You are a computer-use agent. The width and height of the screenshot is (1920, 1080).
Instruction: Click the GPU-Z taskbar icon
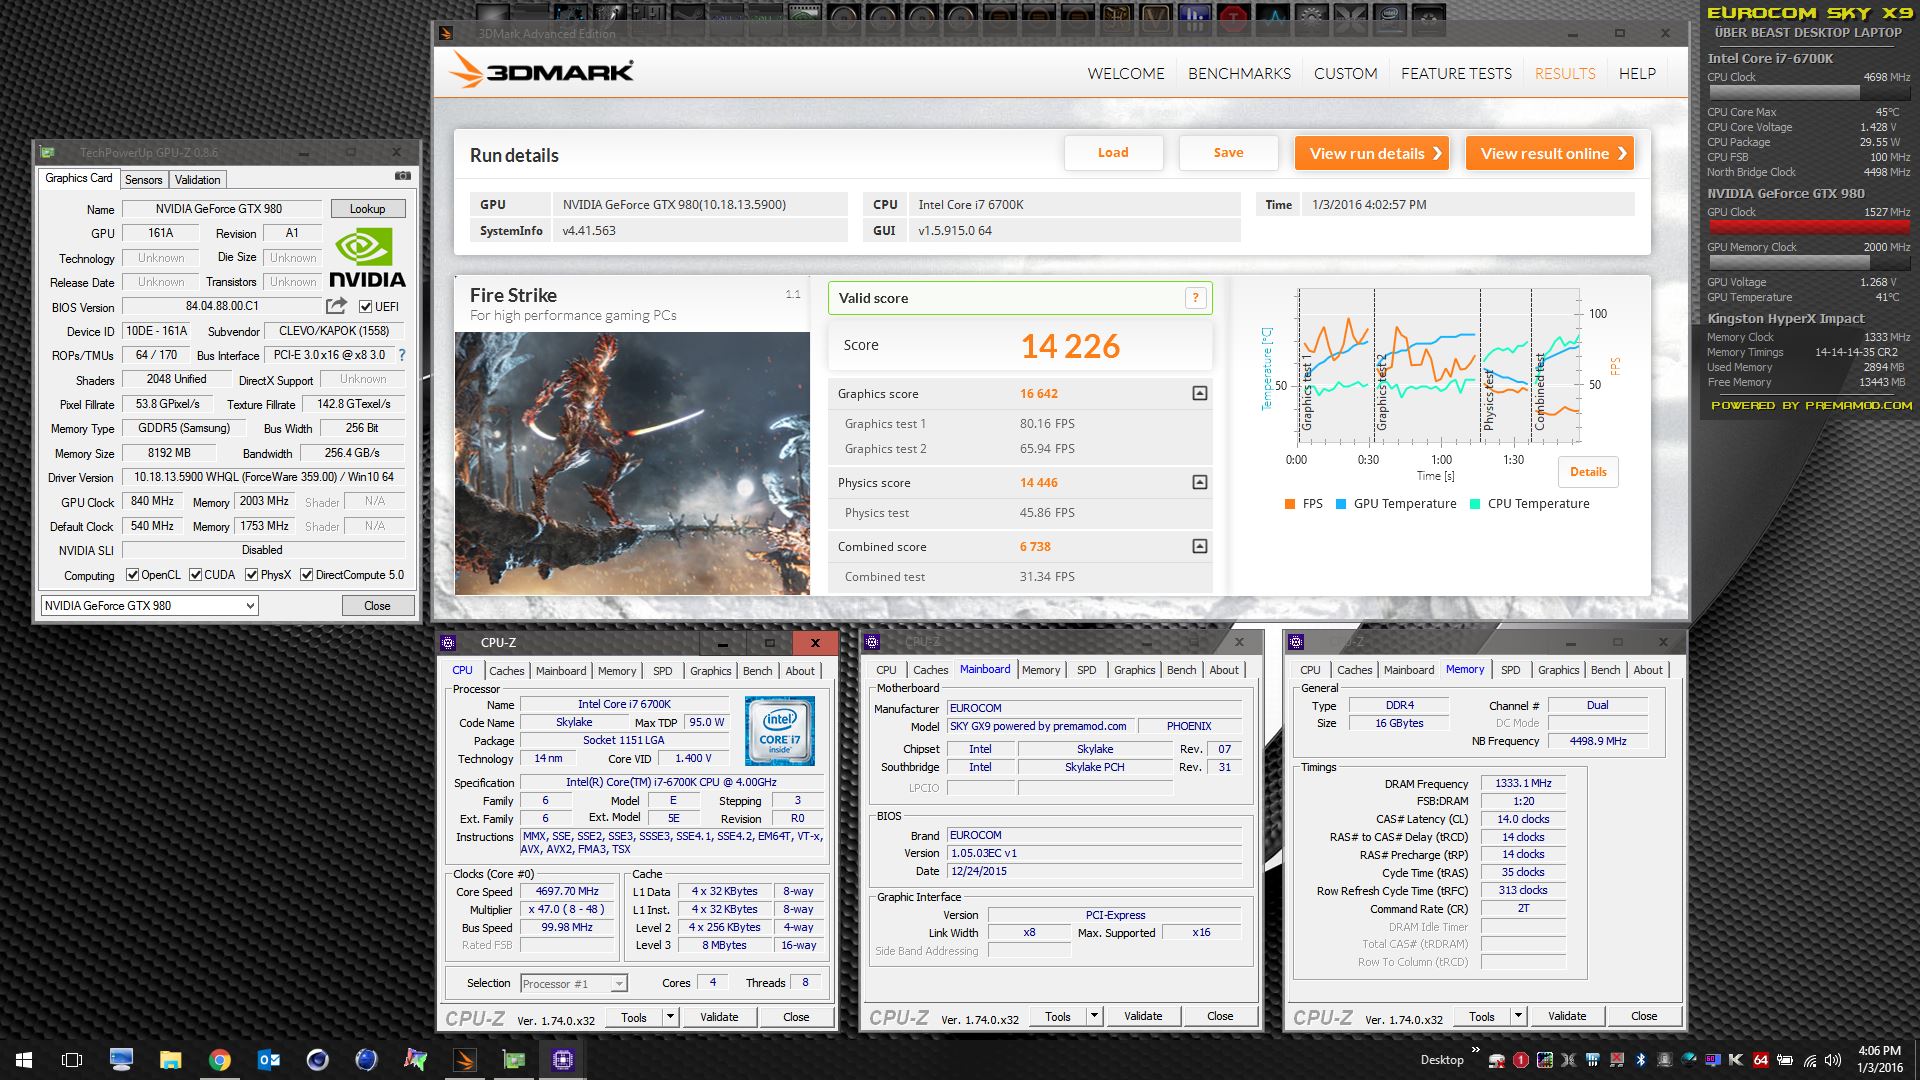click(x=513, y=1060)
